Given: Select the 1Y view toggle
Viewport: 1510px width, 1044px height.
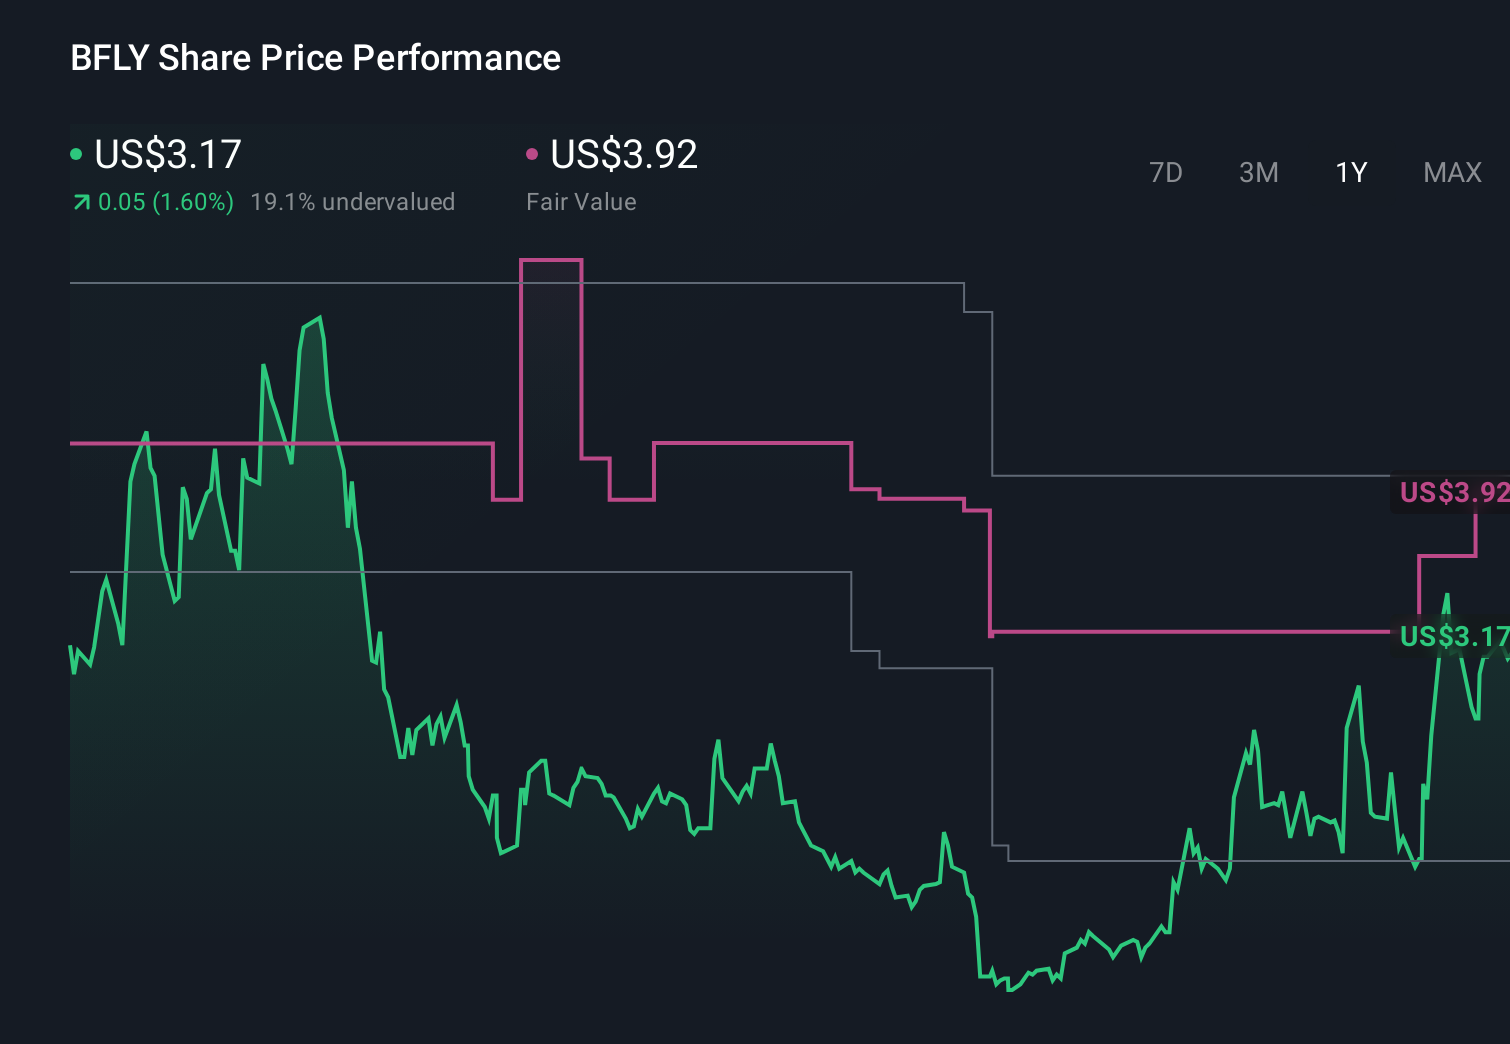Looking at the screenshot, I should [1350, 172].
